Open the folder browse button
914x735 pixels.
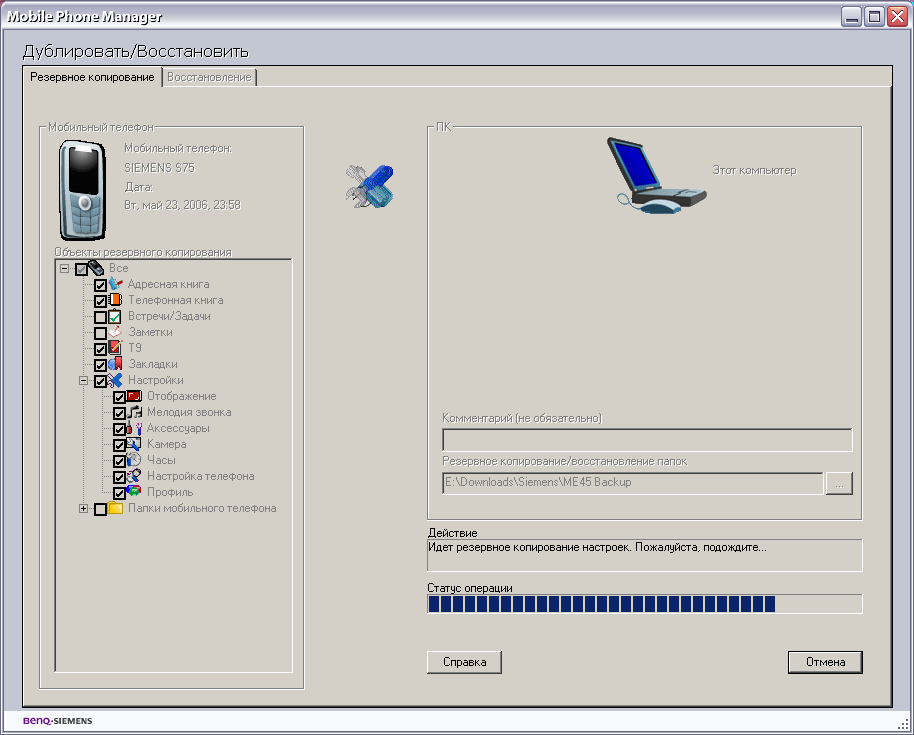coord(839,483)
